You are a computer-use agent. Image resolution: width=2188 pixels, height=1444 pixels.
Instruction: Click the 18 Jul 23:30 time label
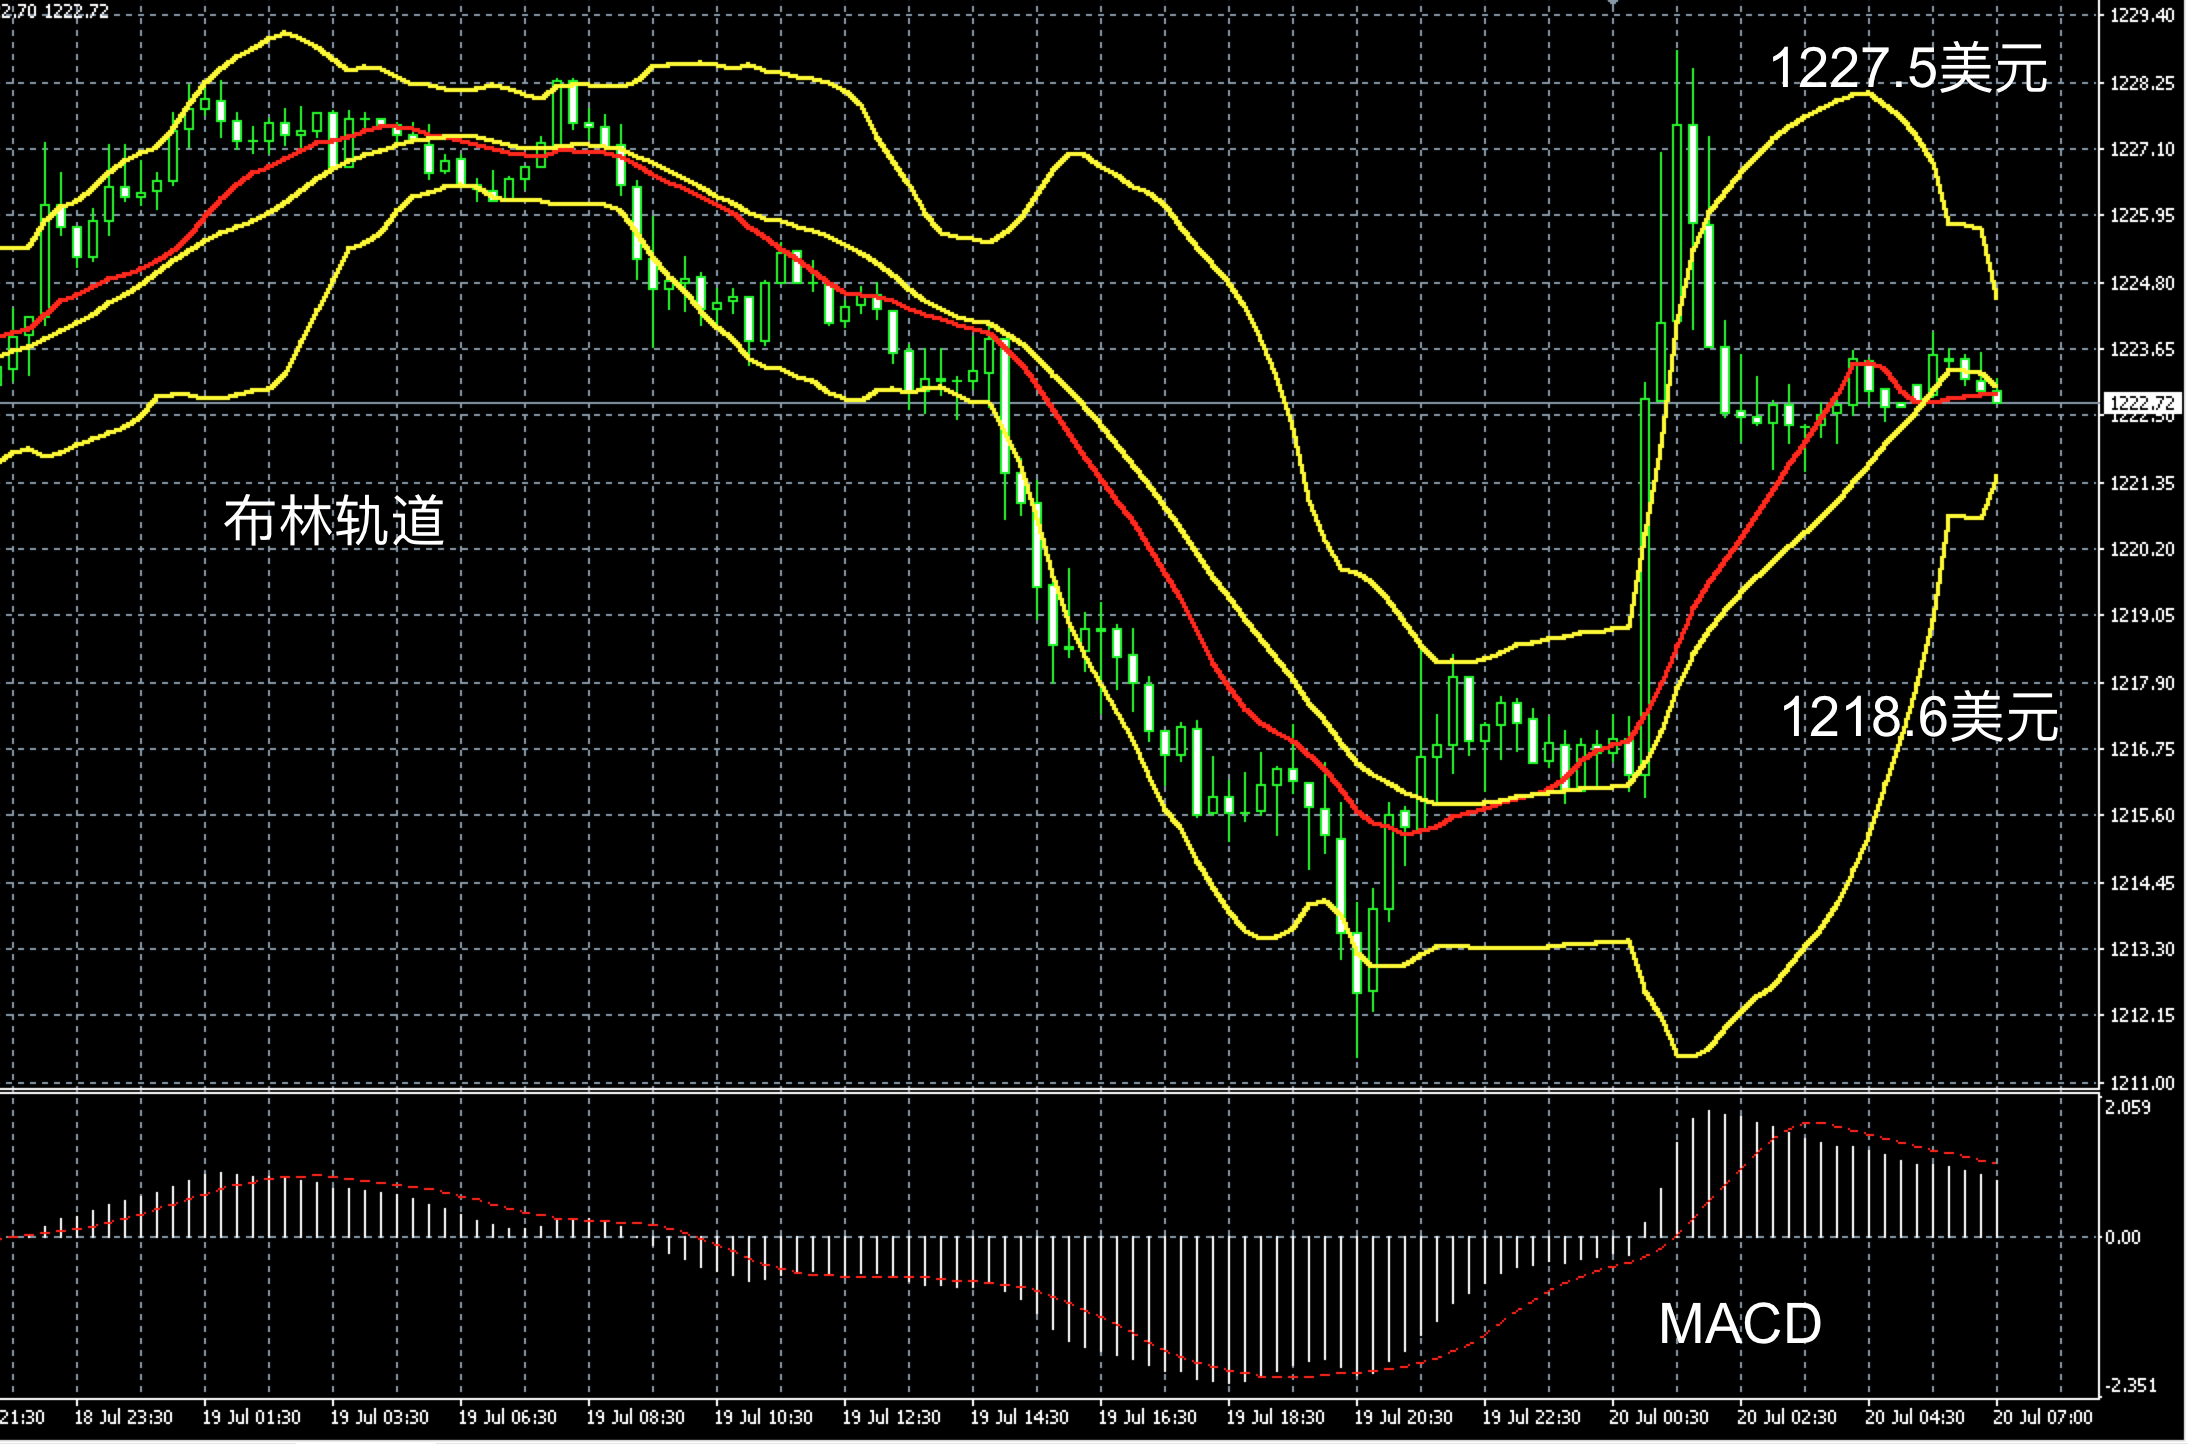[123, 1417]
